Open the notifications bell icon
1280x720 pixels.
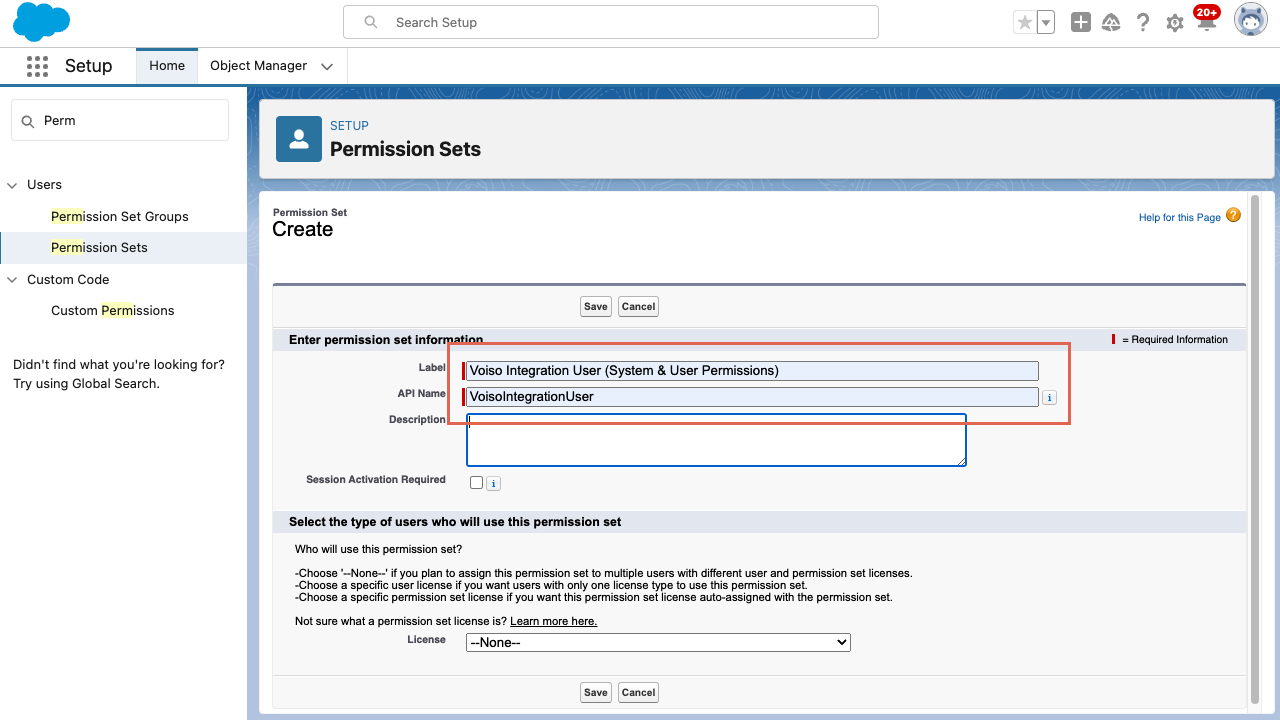click(x=1207, y=22)
